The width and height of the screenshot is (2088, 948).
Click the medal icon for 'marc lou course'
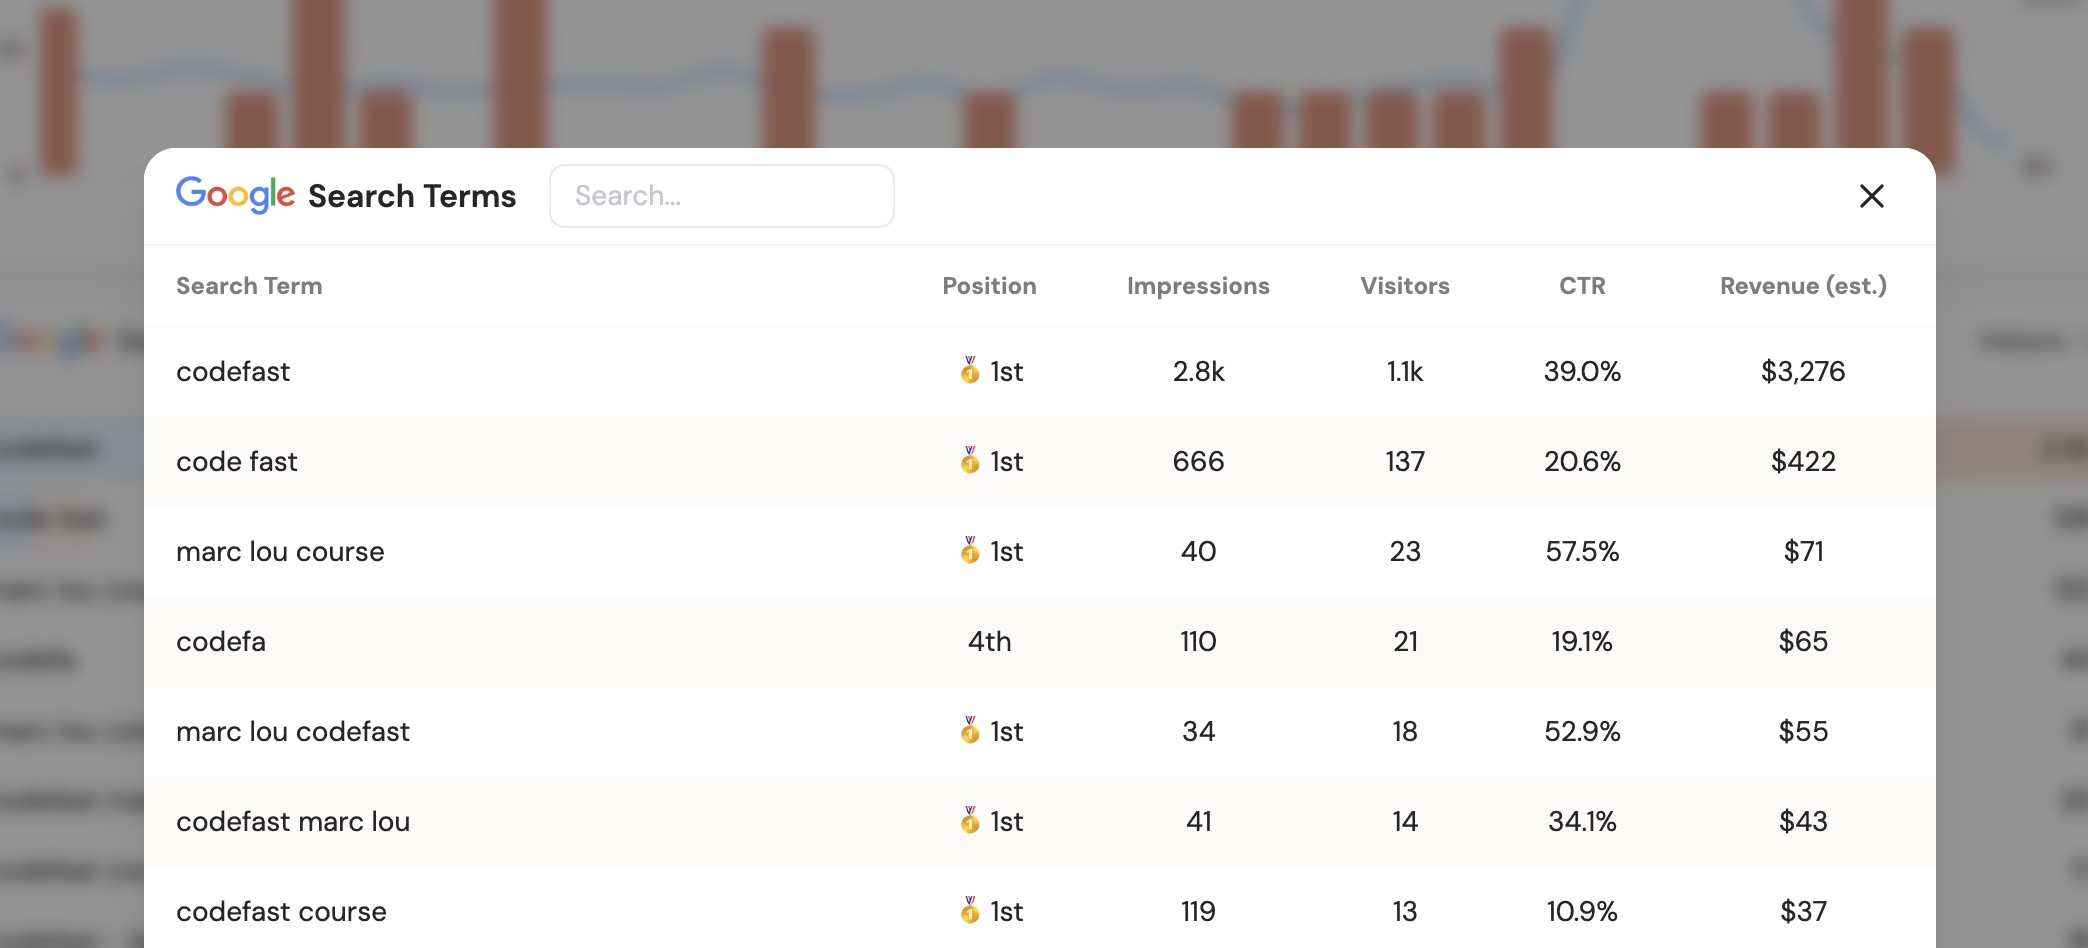(x=969, y=551)
